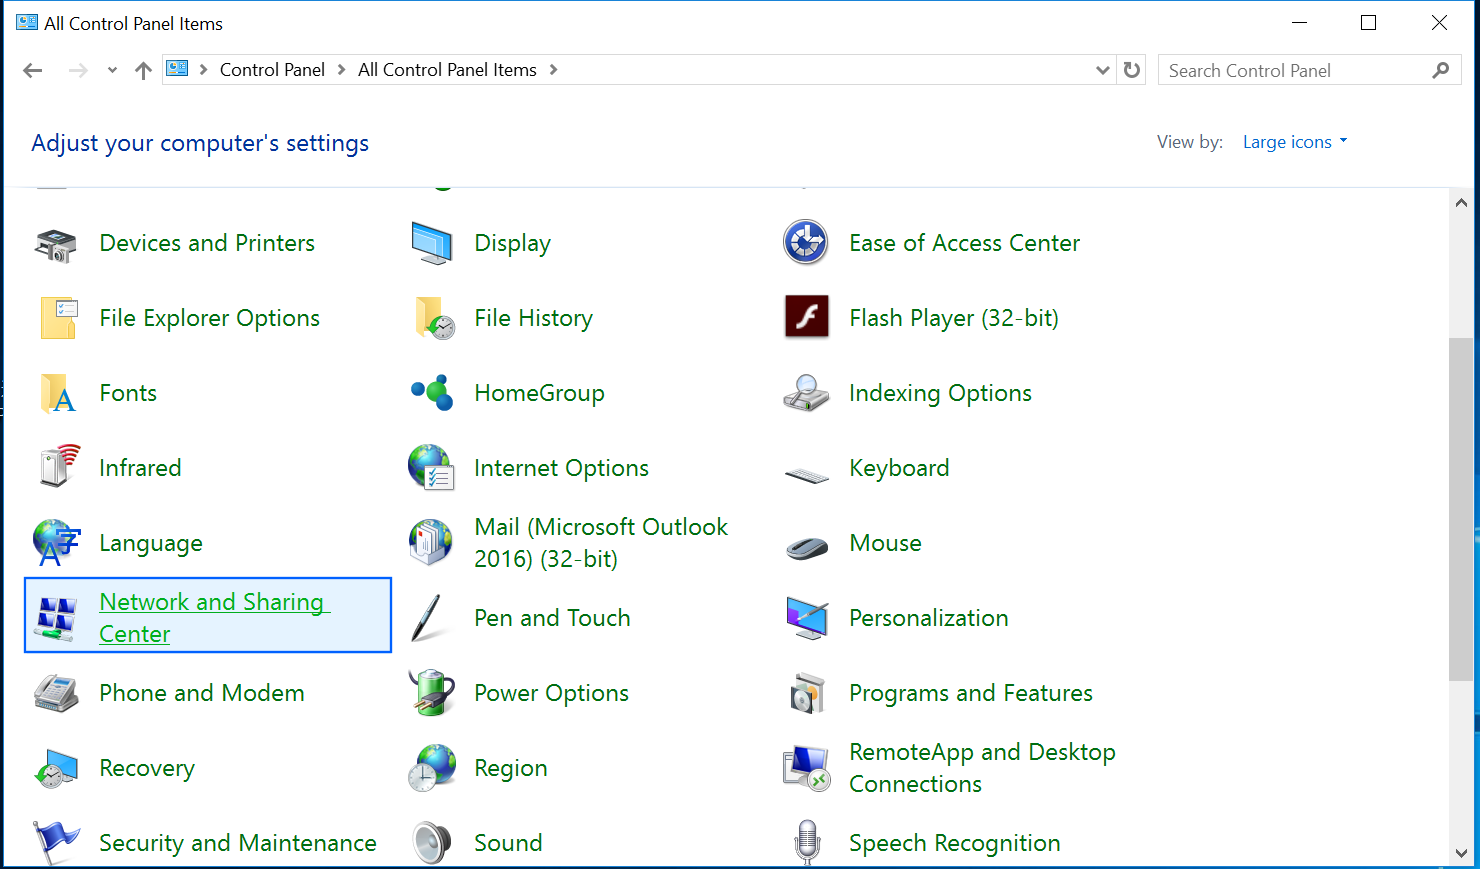1480x869 pixels.
Task: Go back with the back arrow
Action: click(33, 70)
